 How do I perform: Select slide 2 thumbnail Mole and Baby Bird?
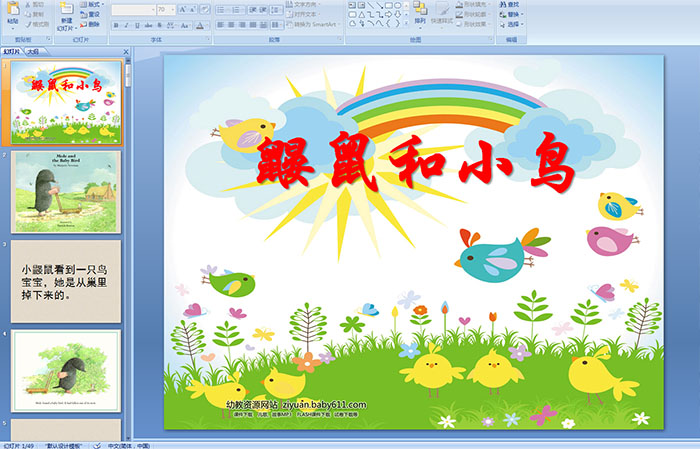[x=66, y=192]
